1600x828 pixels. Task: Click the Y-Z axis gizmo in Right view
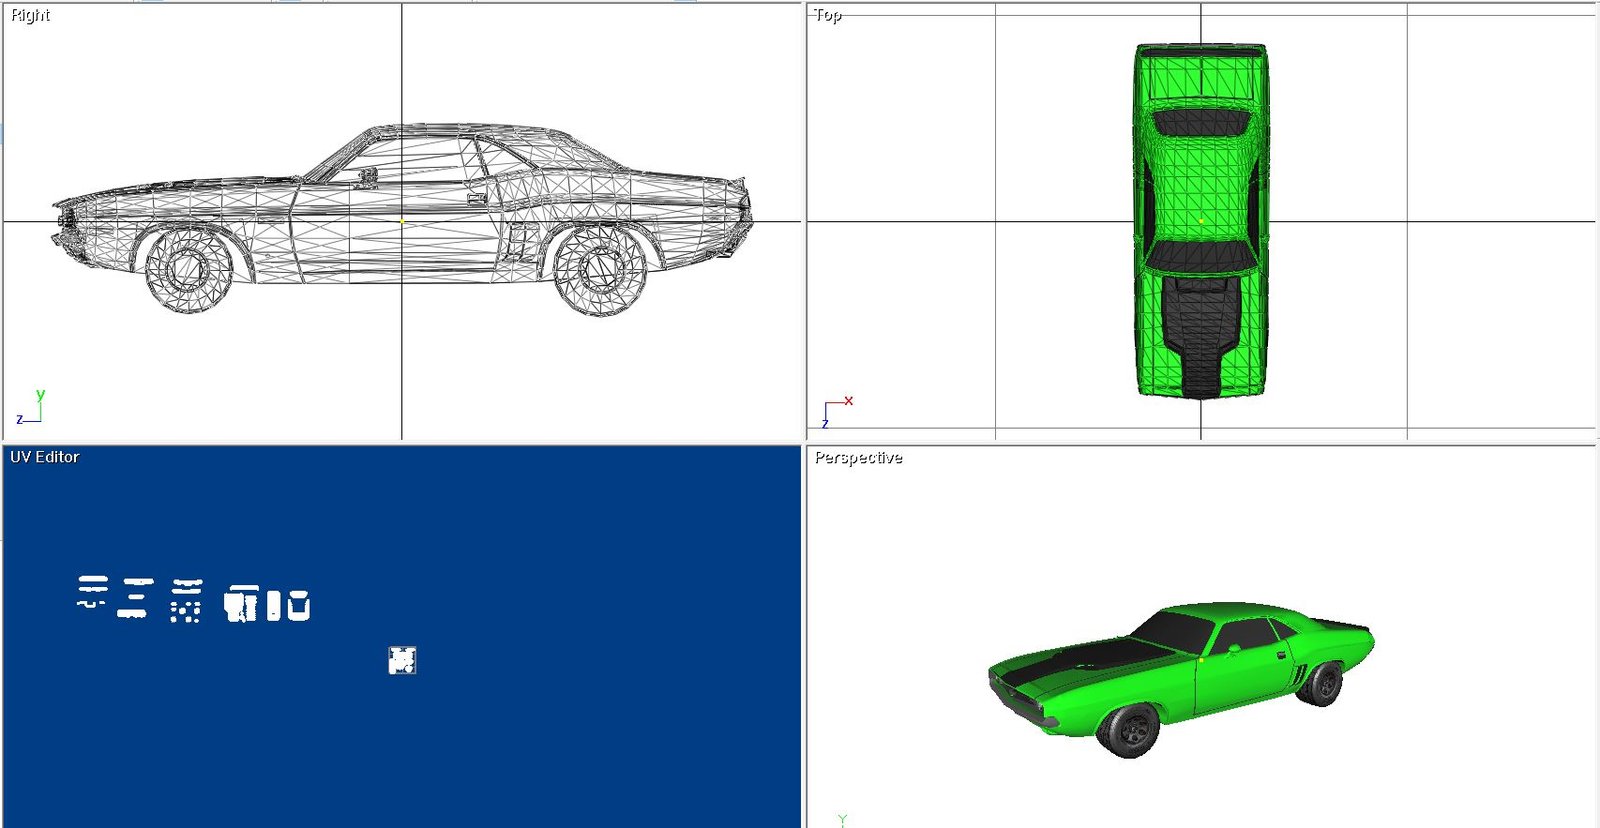click(x=31, y=409)
